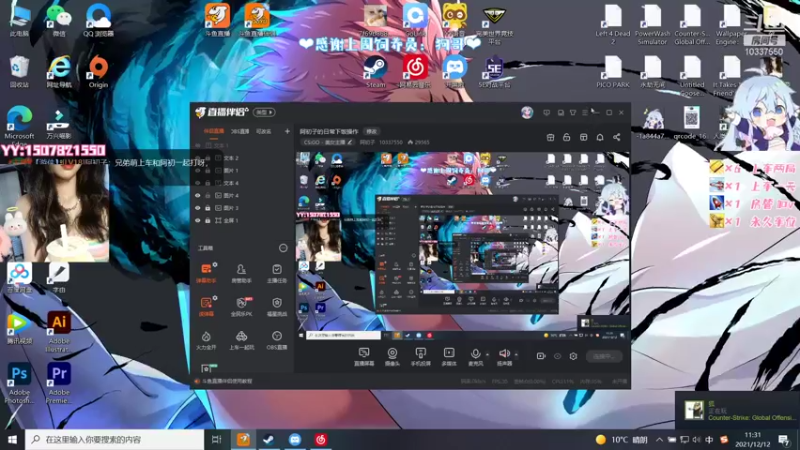This screenshot has width=800, height=450.
Task: Toggle visibility of 文本 4 layer
Action: click(x=198, y=183)
